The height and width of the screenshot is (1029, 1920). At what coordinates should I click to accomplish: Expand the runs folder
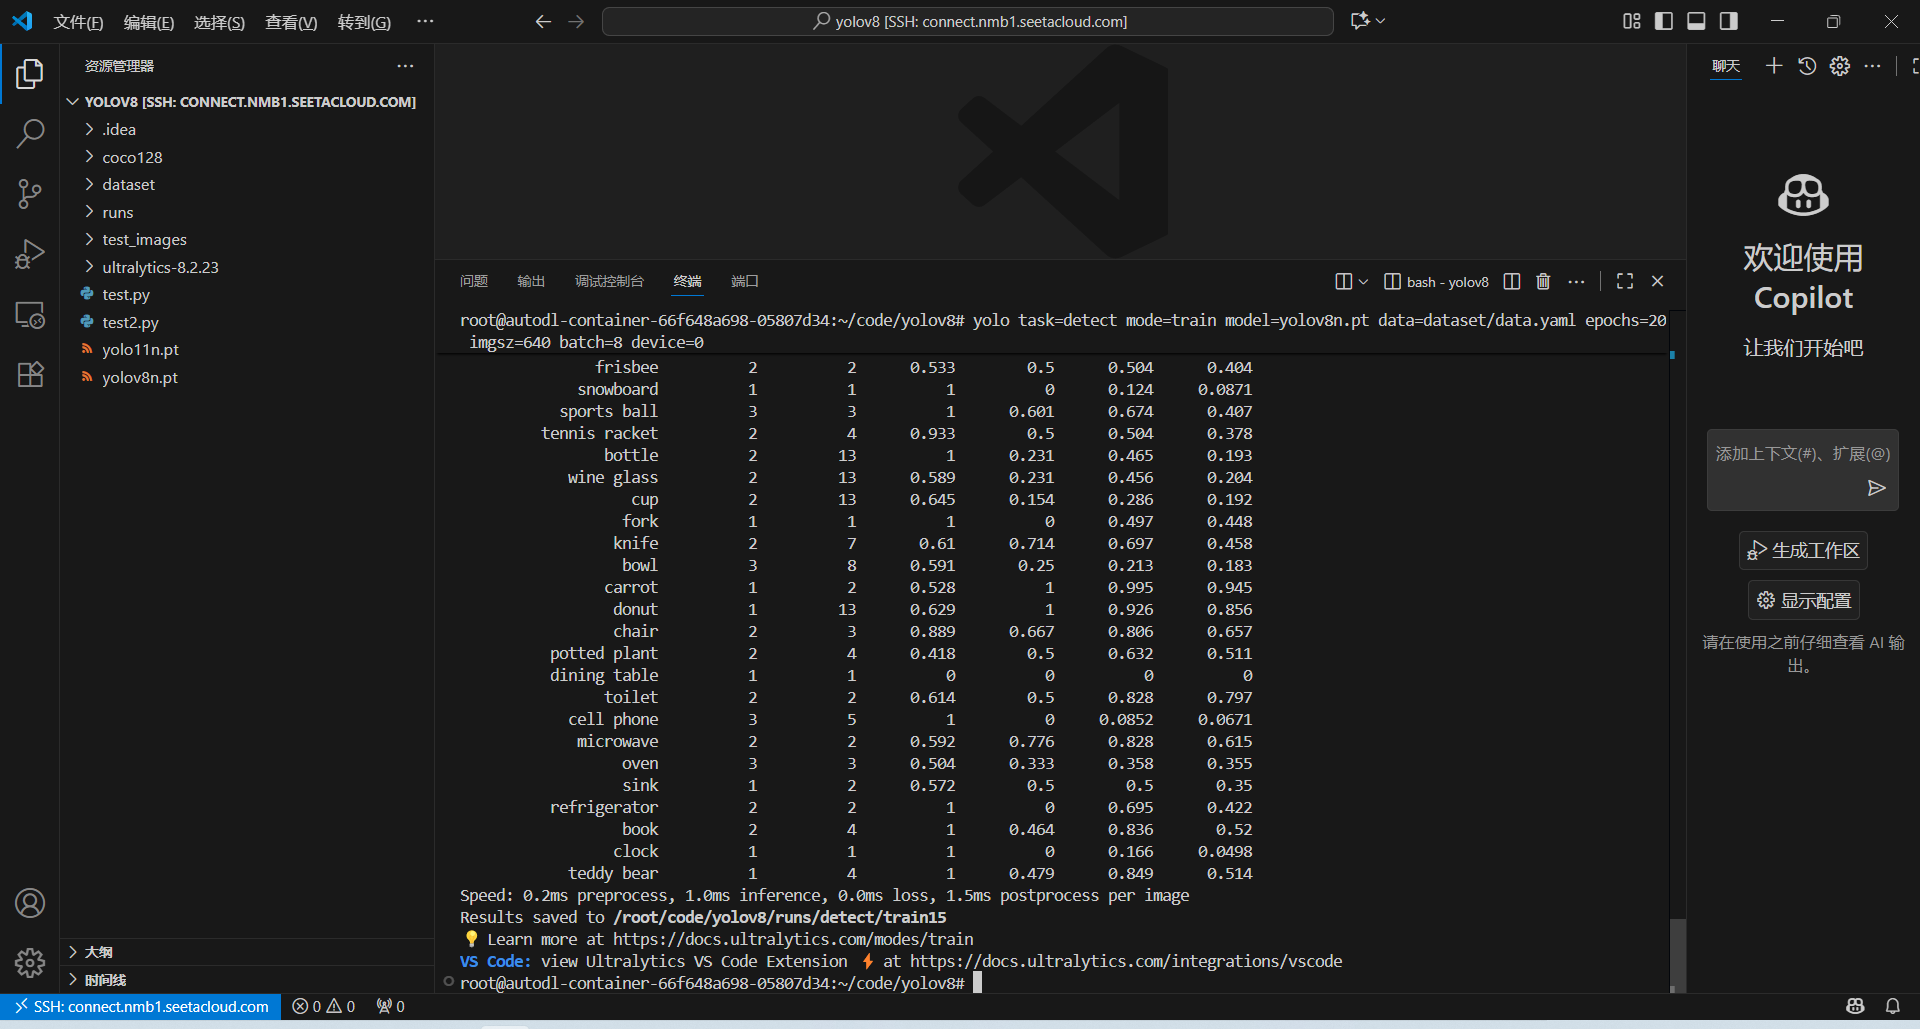[117, 212]
